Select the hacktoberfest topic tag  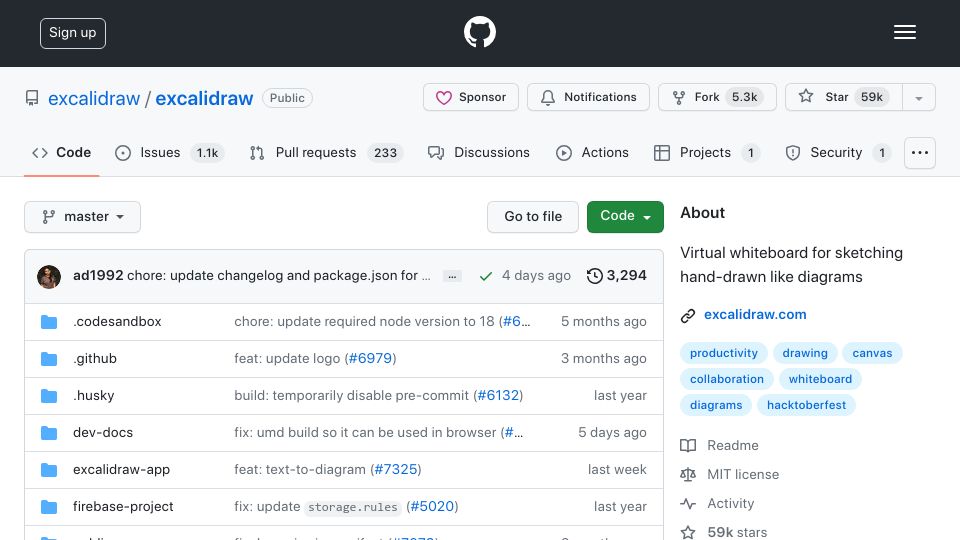806,405
